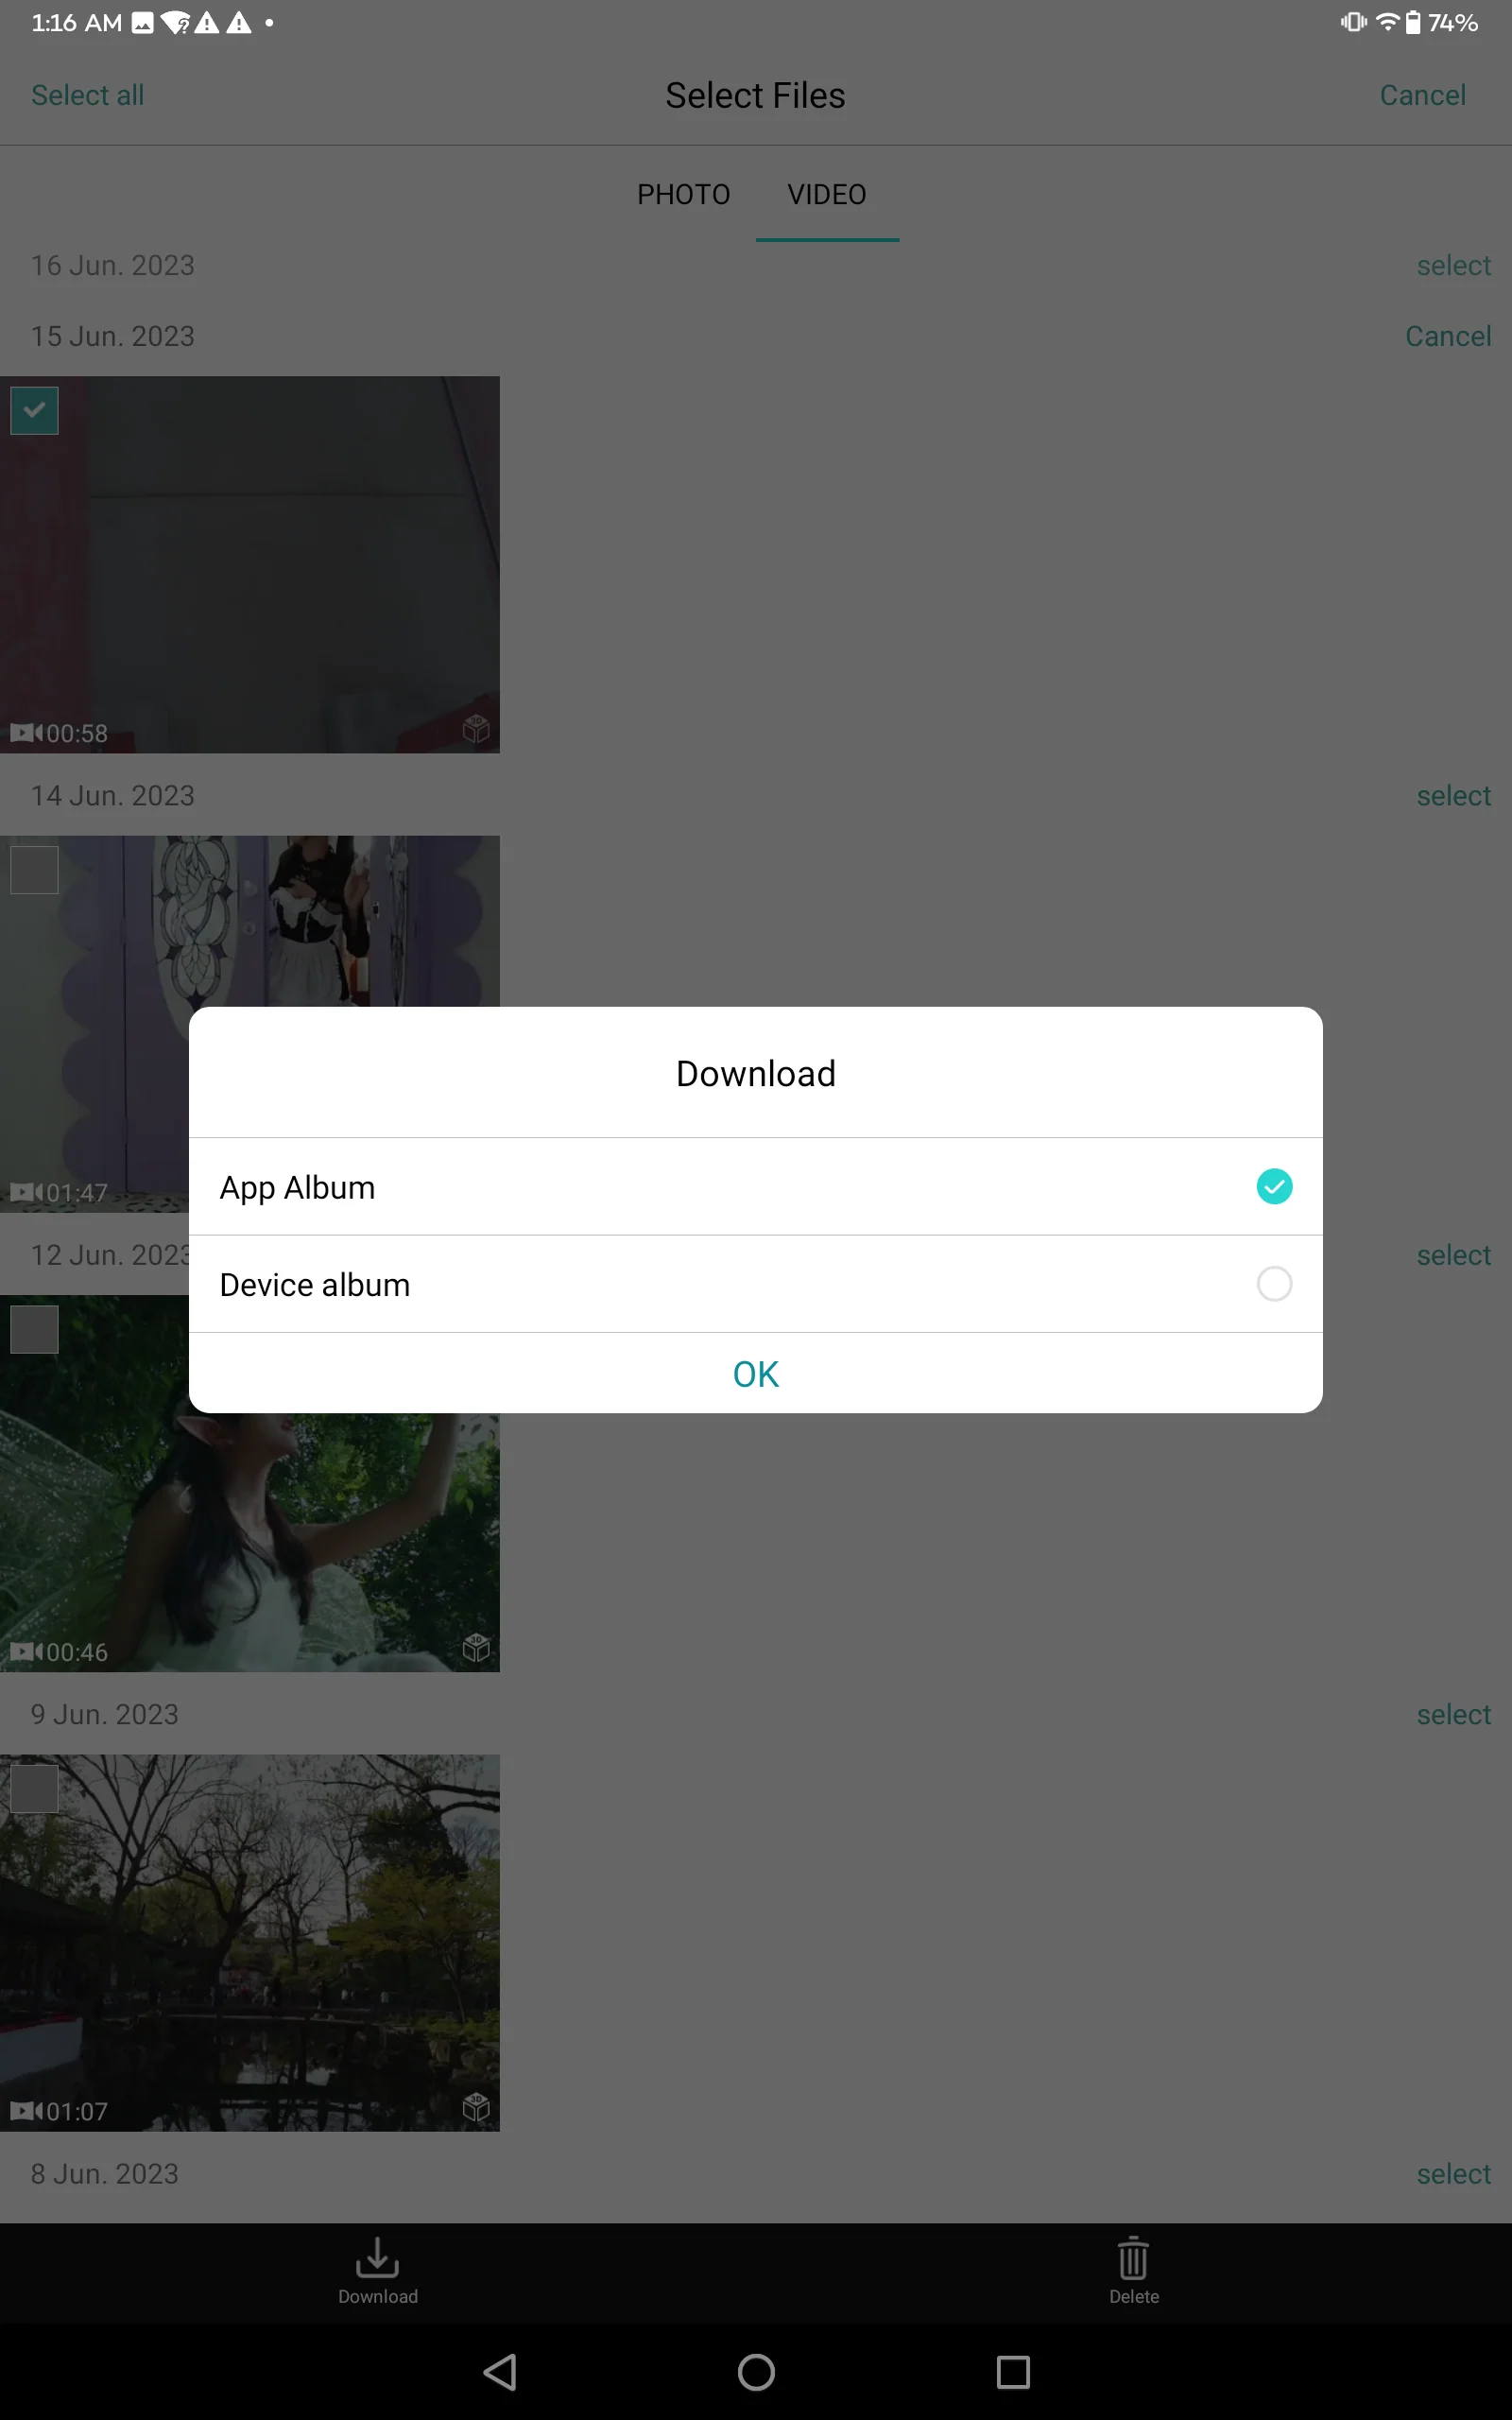Cancel file selection in the top bar
Image resolution: width=1512 pixels, height=2420 pixels.
tap(1422, 95)
